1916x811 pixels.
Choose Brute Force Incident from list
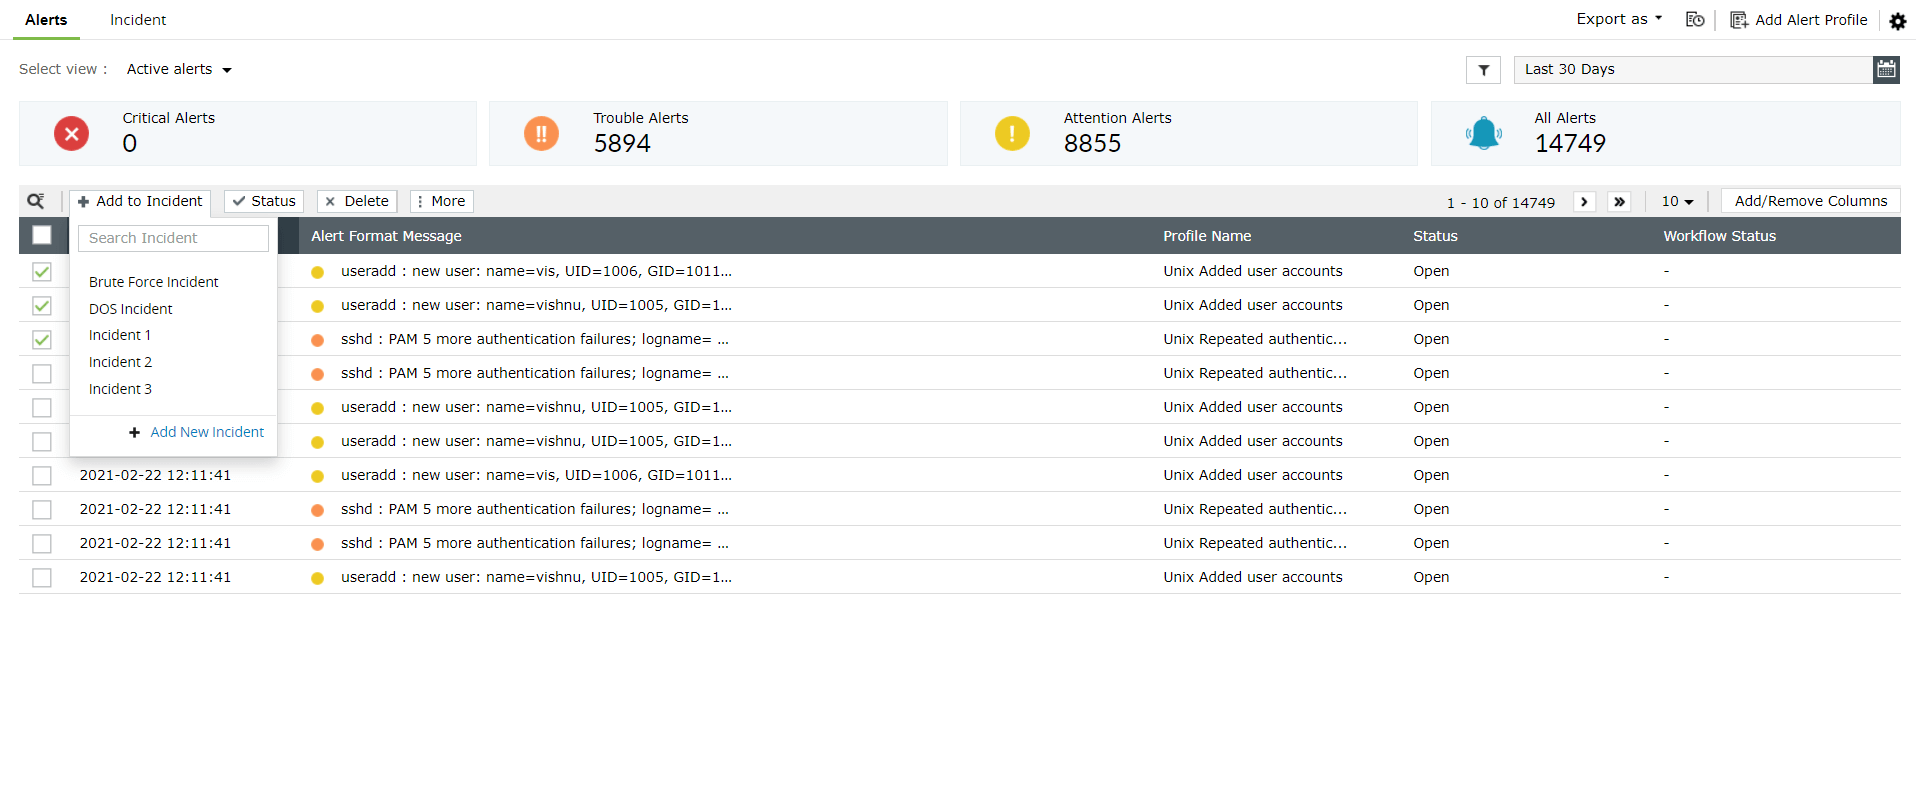pos(154,282)
